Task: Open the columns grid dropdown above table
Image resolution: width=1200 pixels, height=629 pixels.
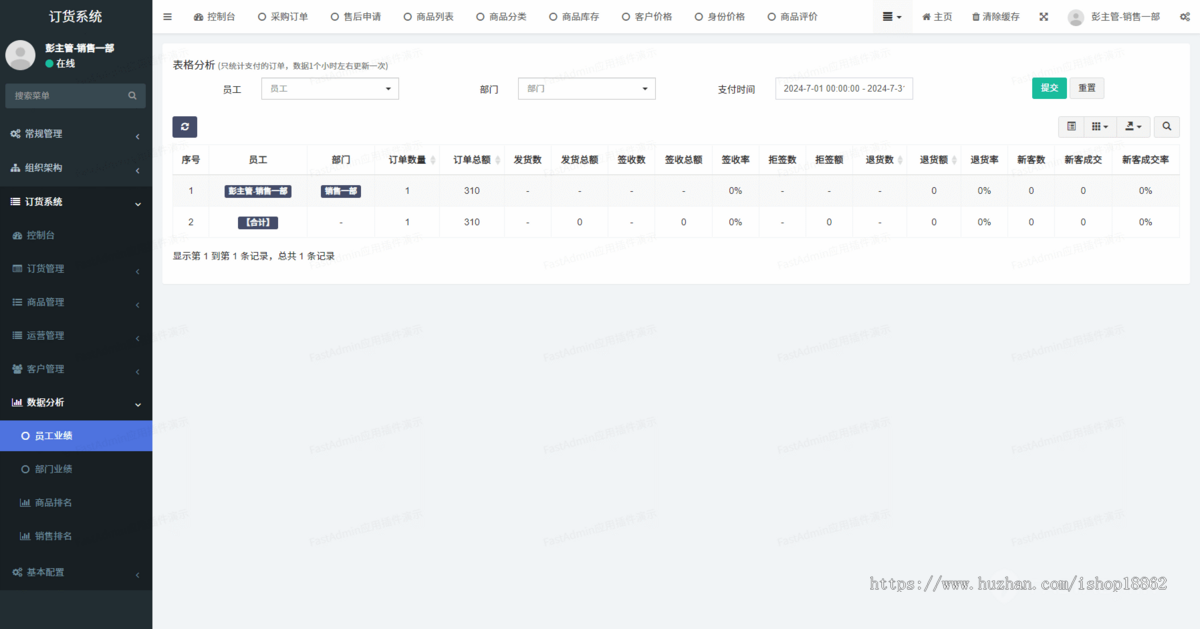Action: (1100, 127)
